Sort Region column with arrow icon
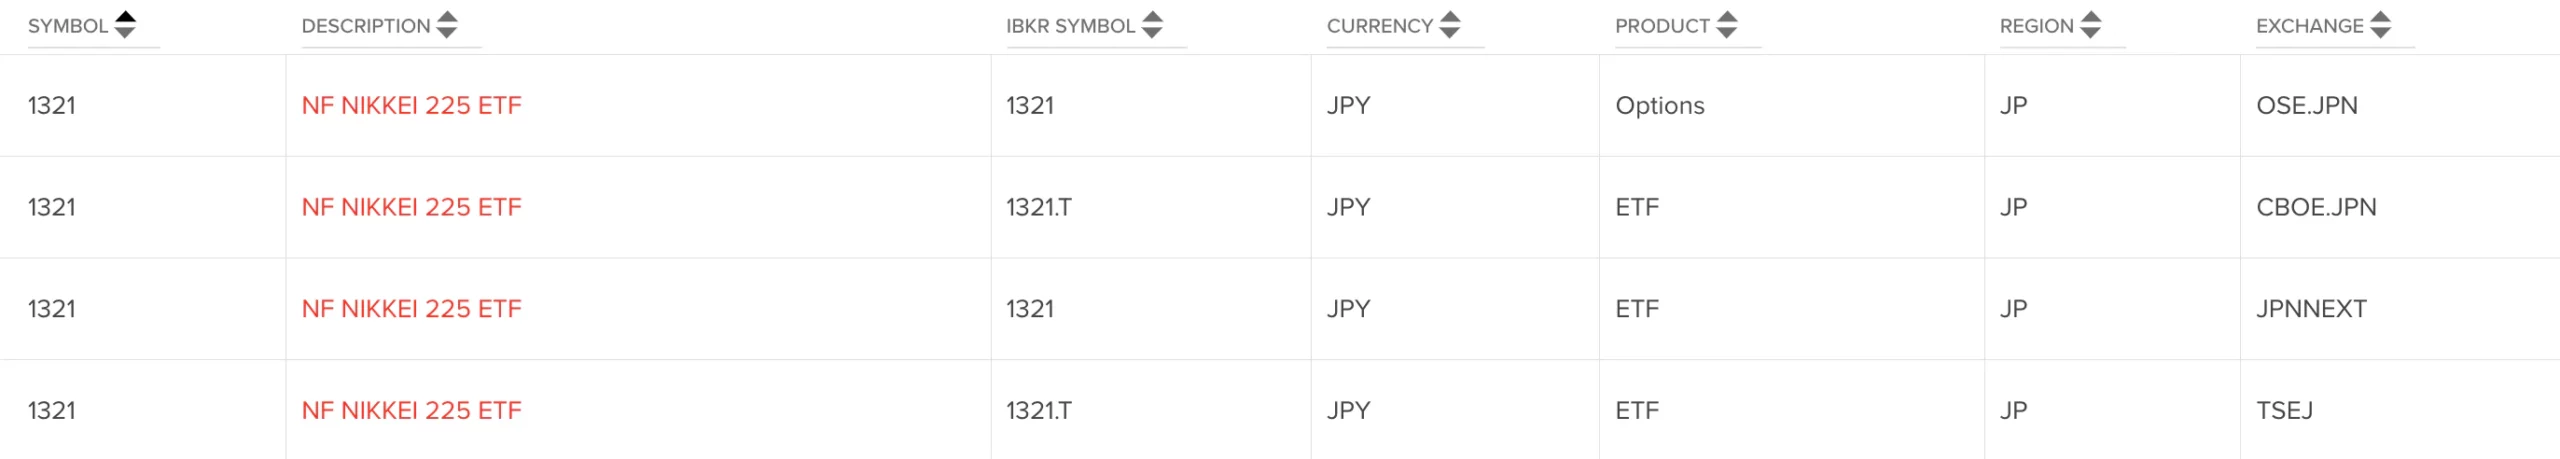 tap(2091, 25)
